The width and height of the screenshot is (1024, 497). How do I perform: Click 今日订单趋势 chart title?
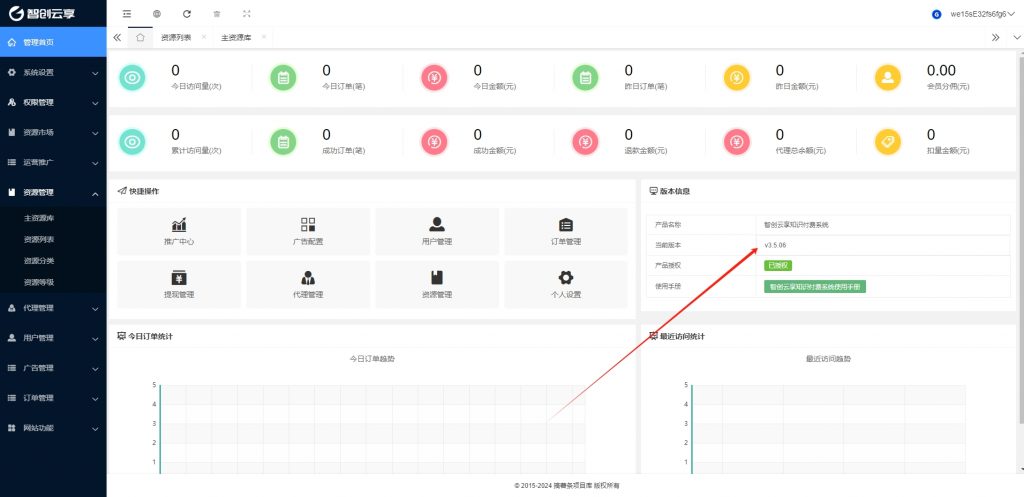tap(372, 359)
